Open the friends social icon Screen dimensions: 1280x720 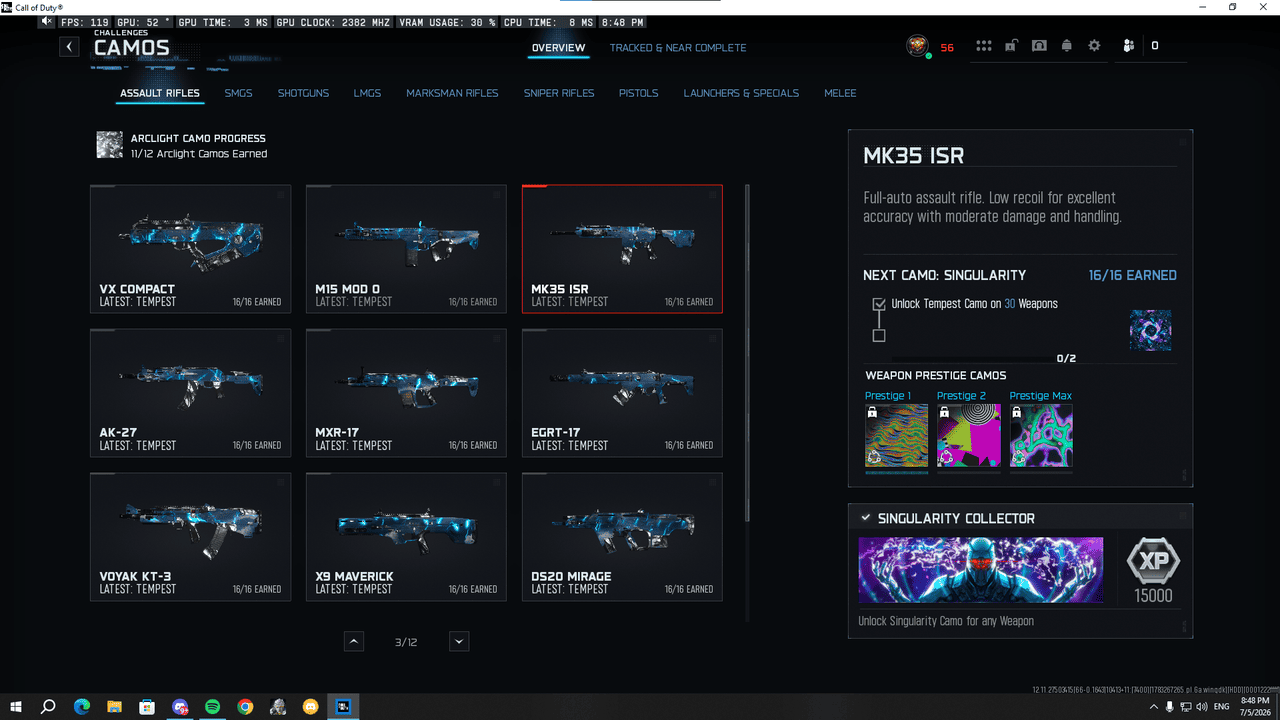(x=1129, y=46)
